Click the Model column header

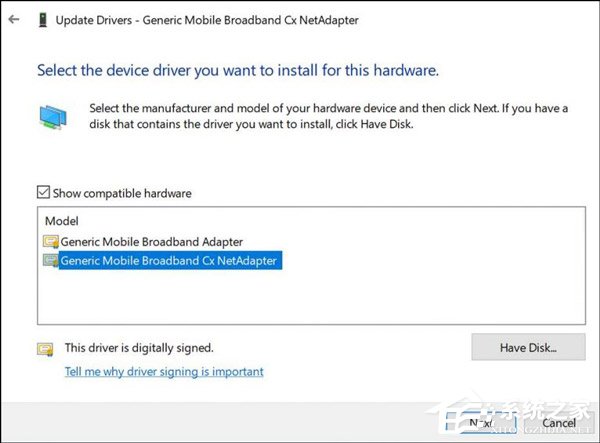point(61,220)
